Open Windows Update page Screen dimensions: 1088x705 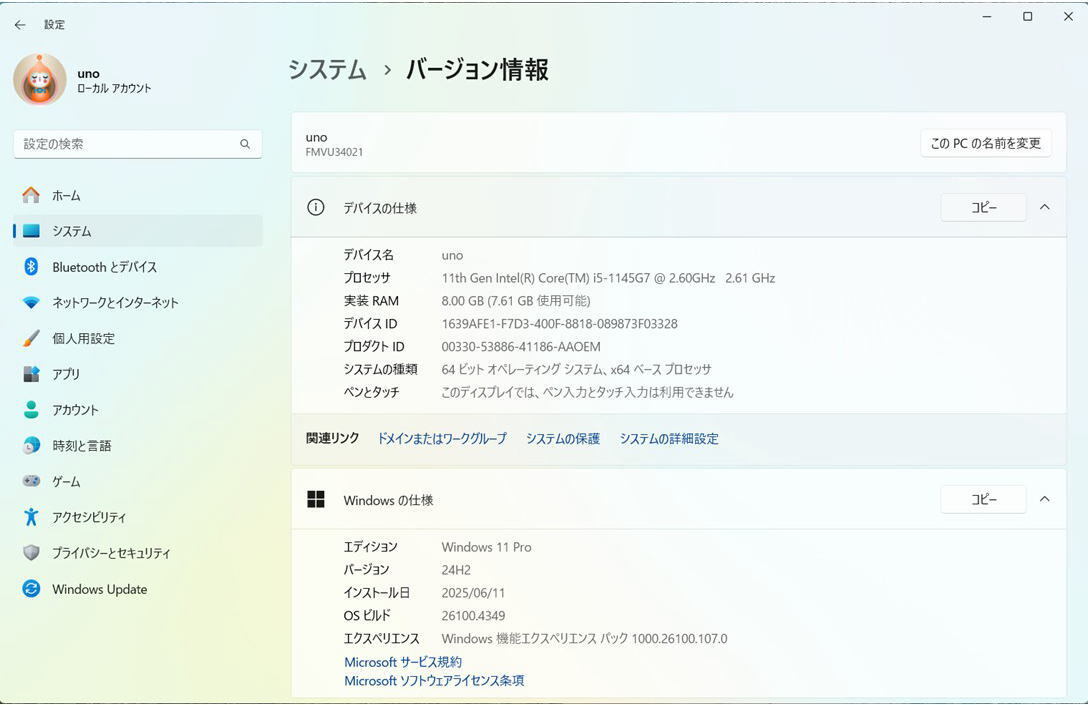point(138,589)
